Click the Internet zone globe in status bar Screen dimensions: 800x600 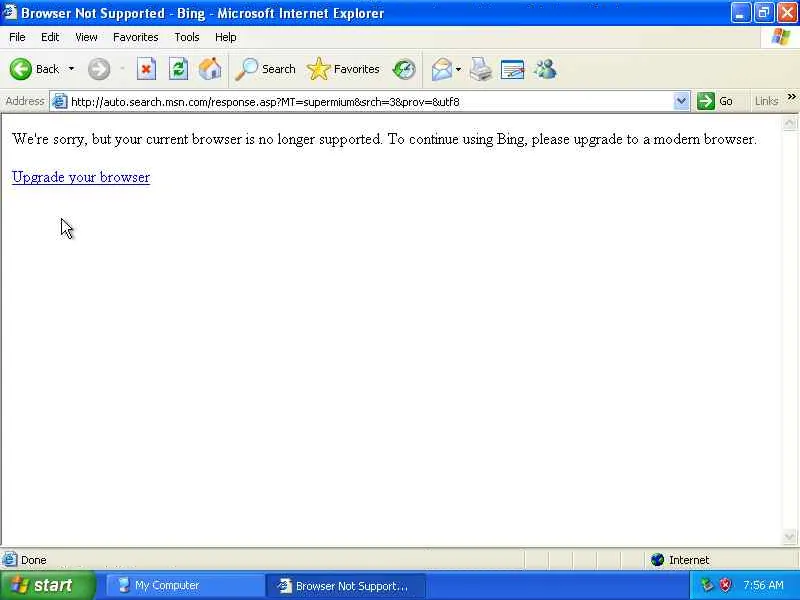[x=658, y=560]
